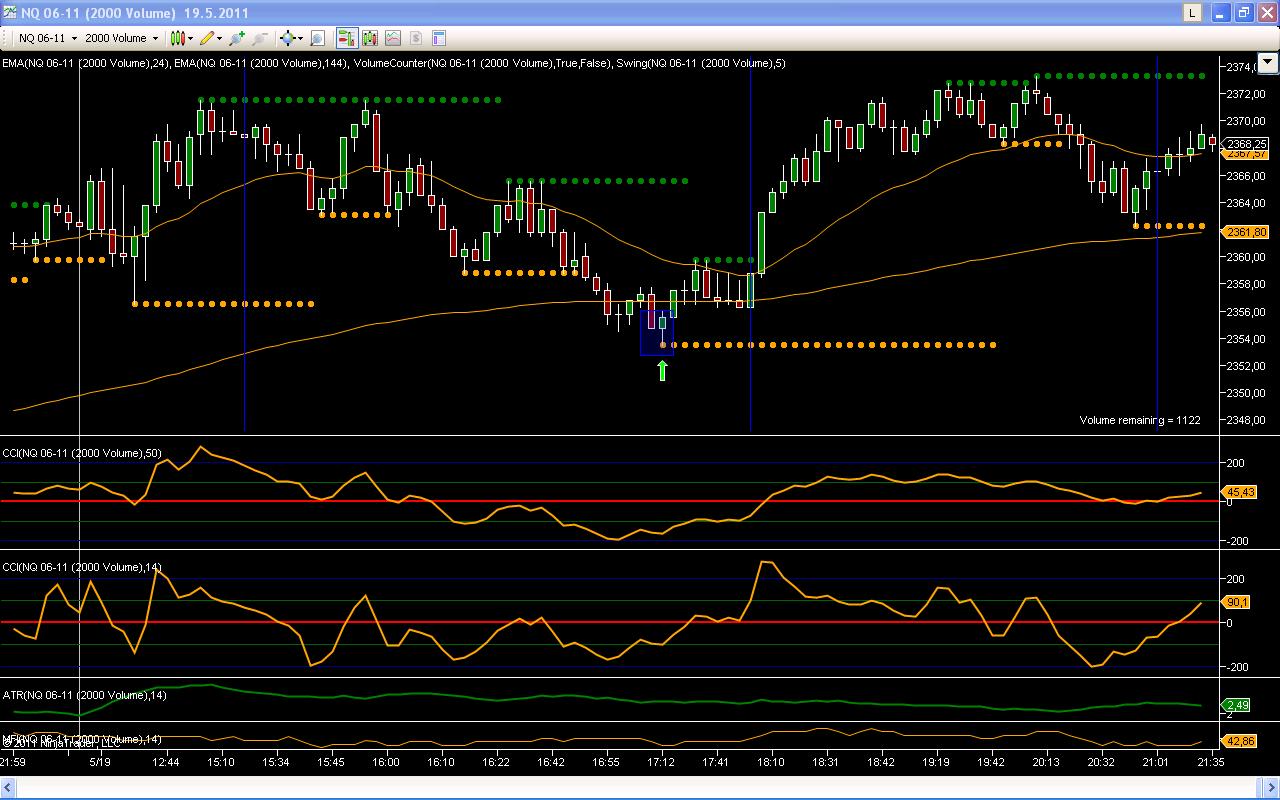This screenshot has width=1280, height=800.
Task: Expand the chart style dropdown arrow
Action: [190, 38]
